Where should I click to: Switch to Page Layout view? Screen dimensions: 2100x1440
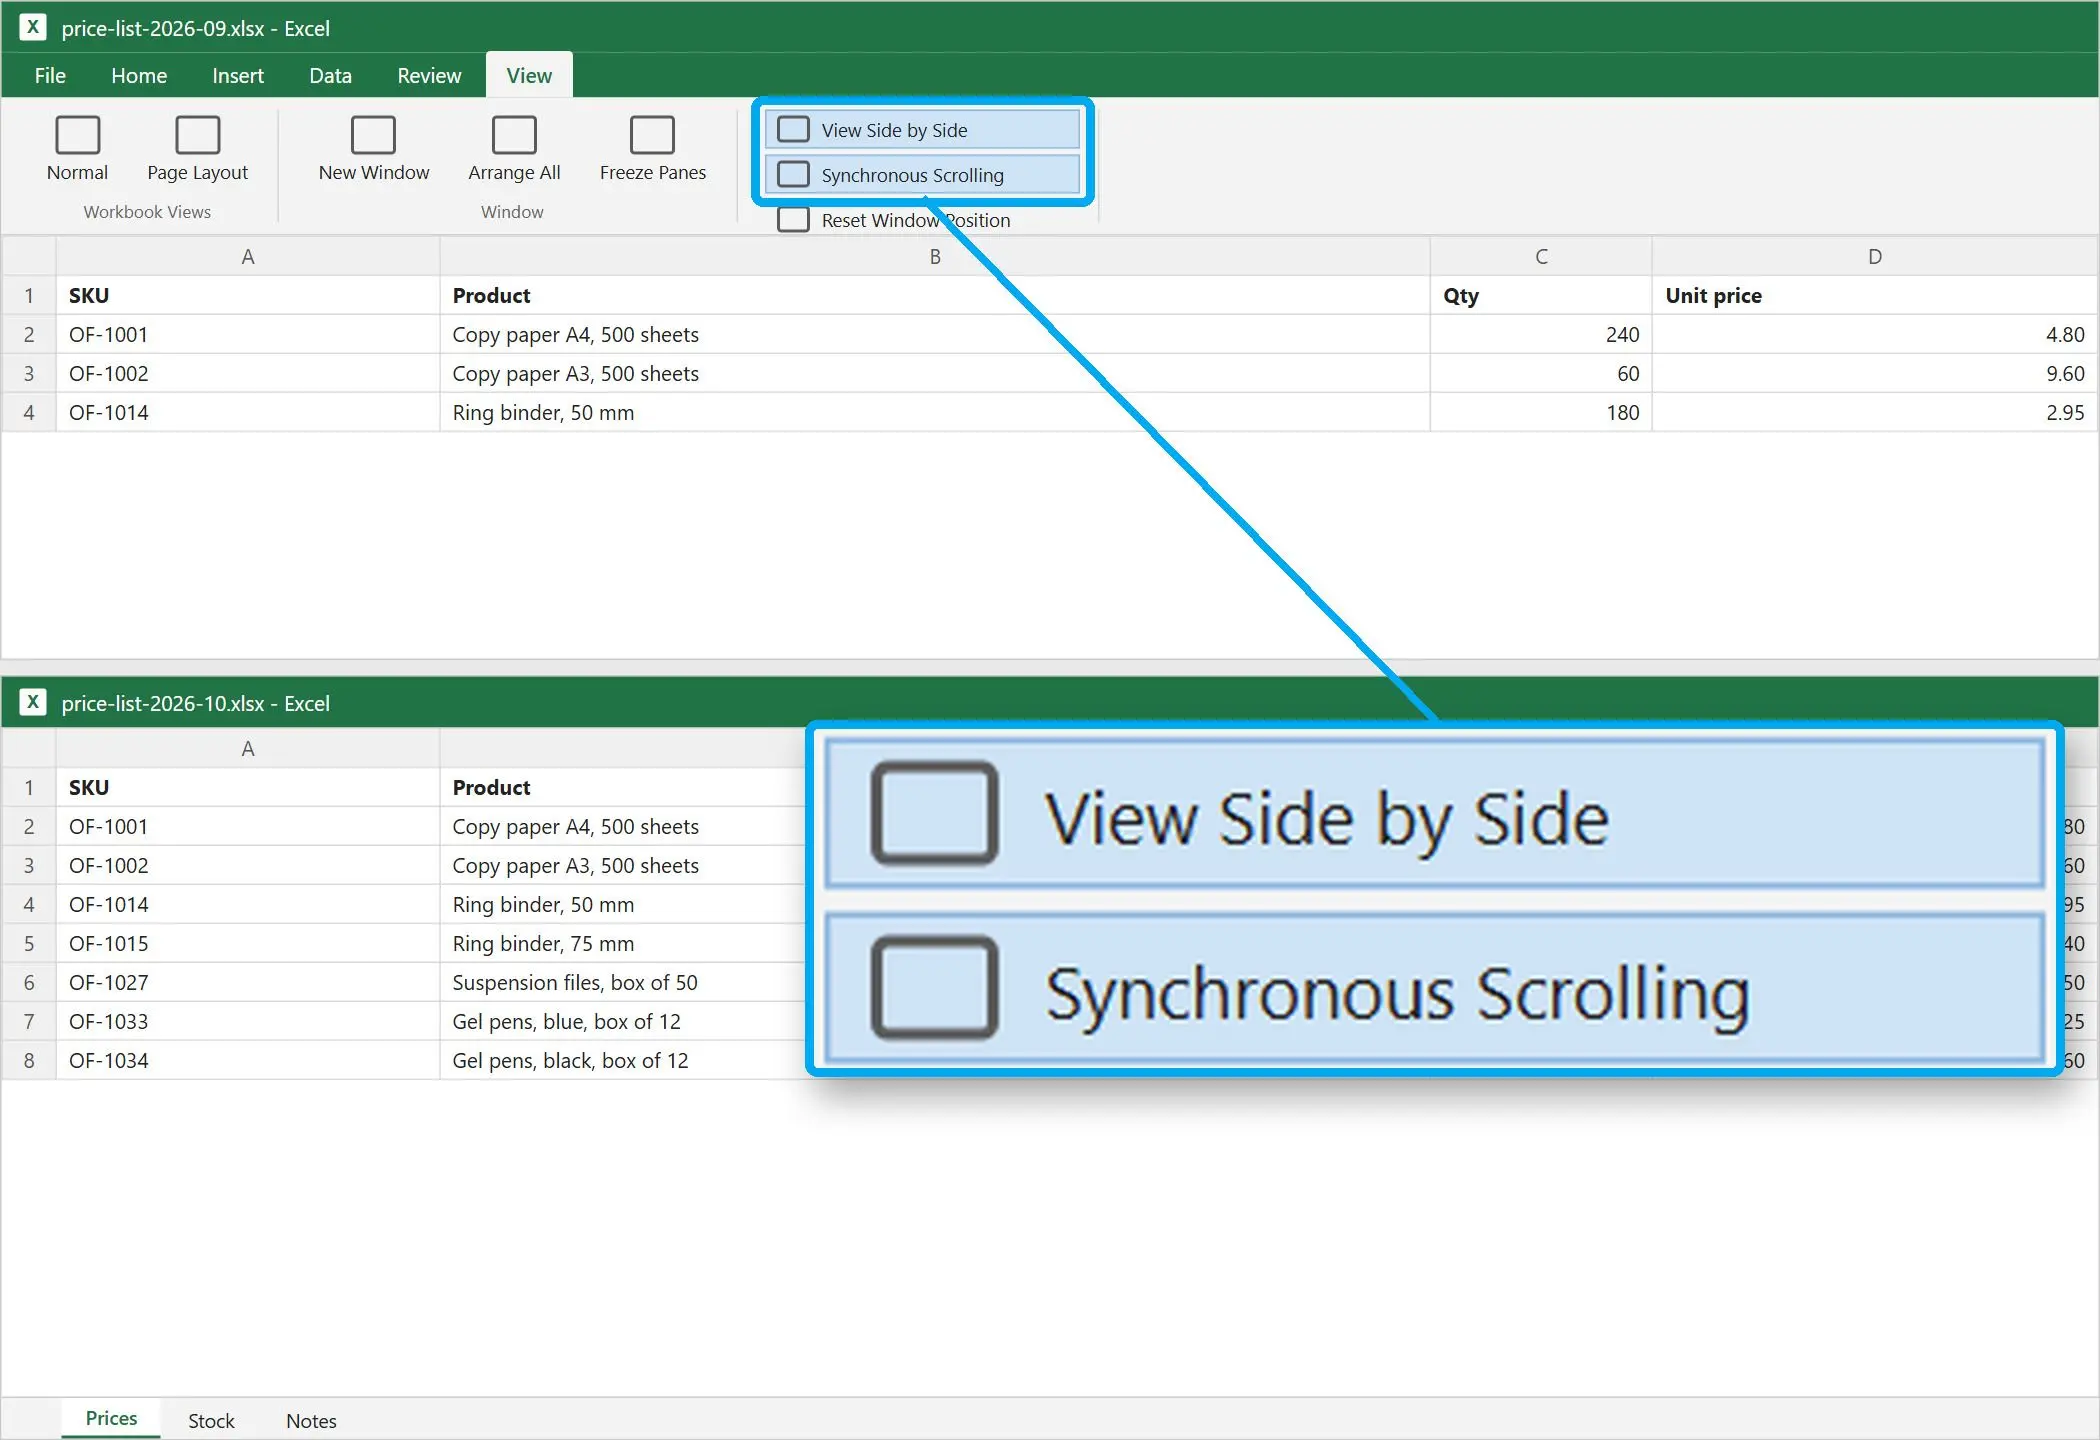[197, 150]
